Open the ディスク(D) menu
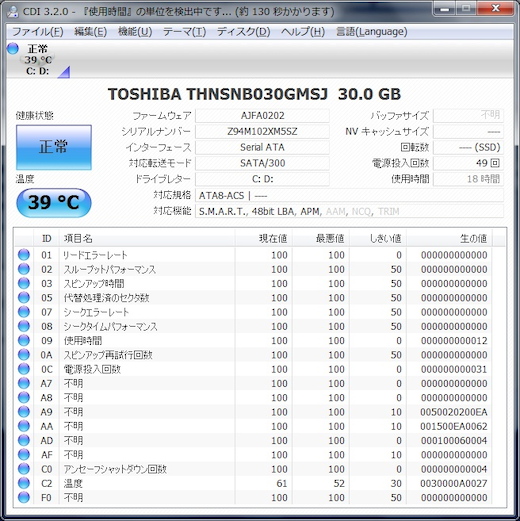Screen dimensions: 520x521 tap(243, 32)
